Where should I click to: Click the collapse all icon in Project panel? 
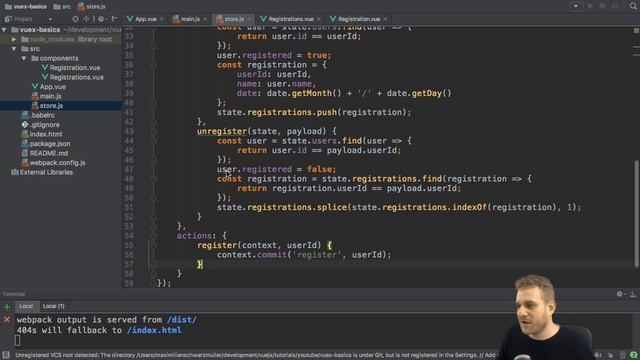(x=86, y=19)
